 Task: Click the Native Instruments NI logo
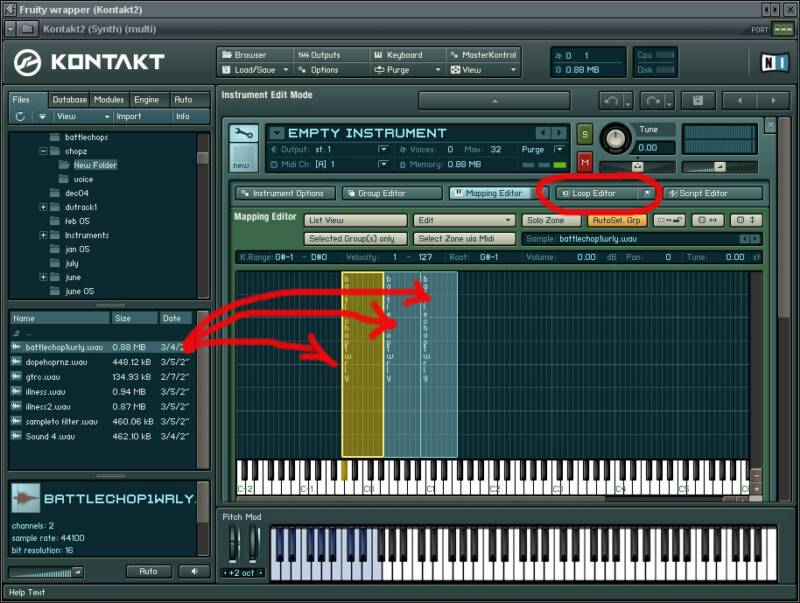[775, 62]
